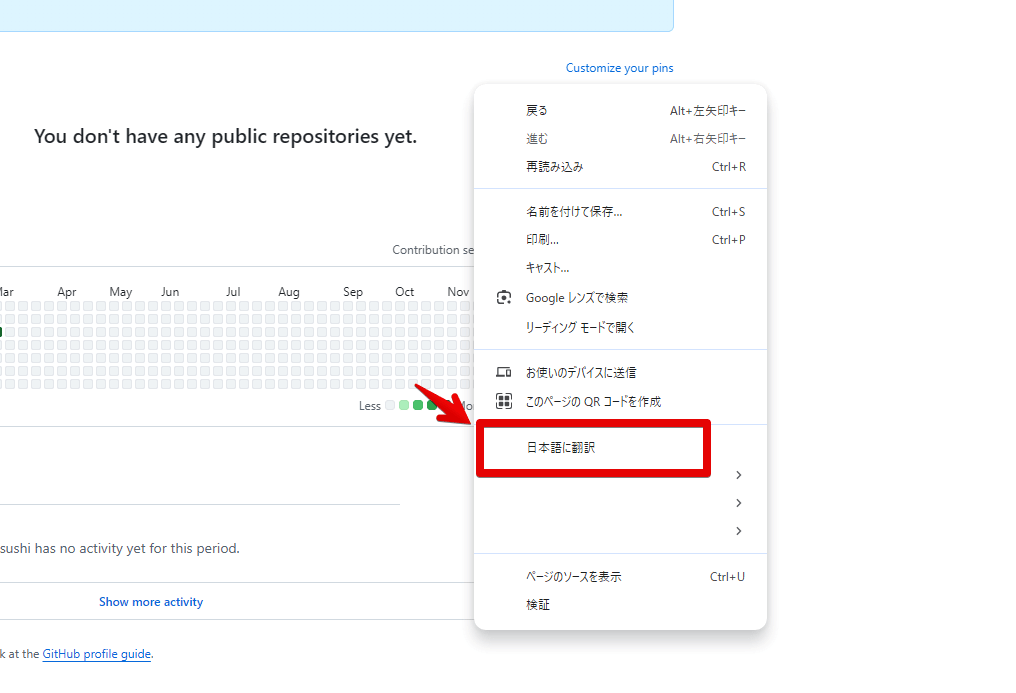Click the Show more activity button
The image size is (1016, 693).
point(151,601)
